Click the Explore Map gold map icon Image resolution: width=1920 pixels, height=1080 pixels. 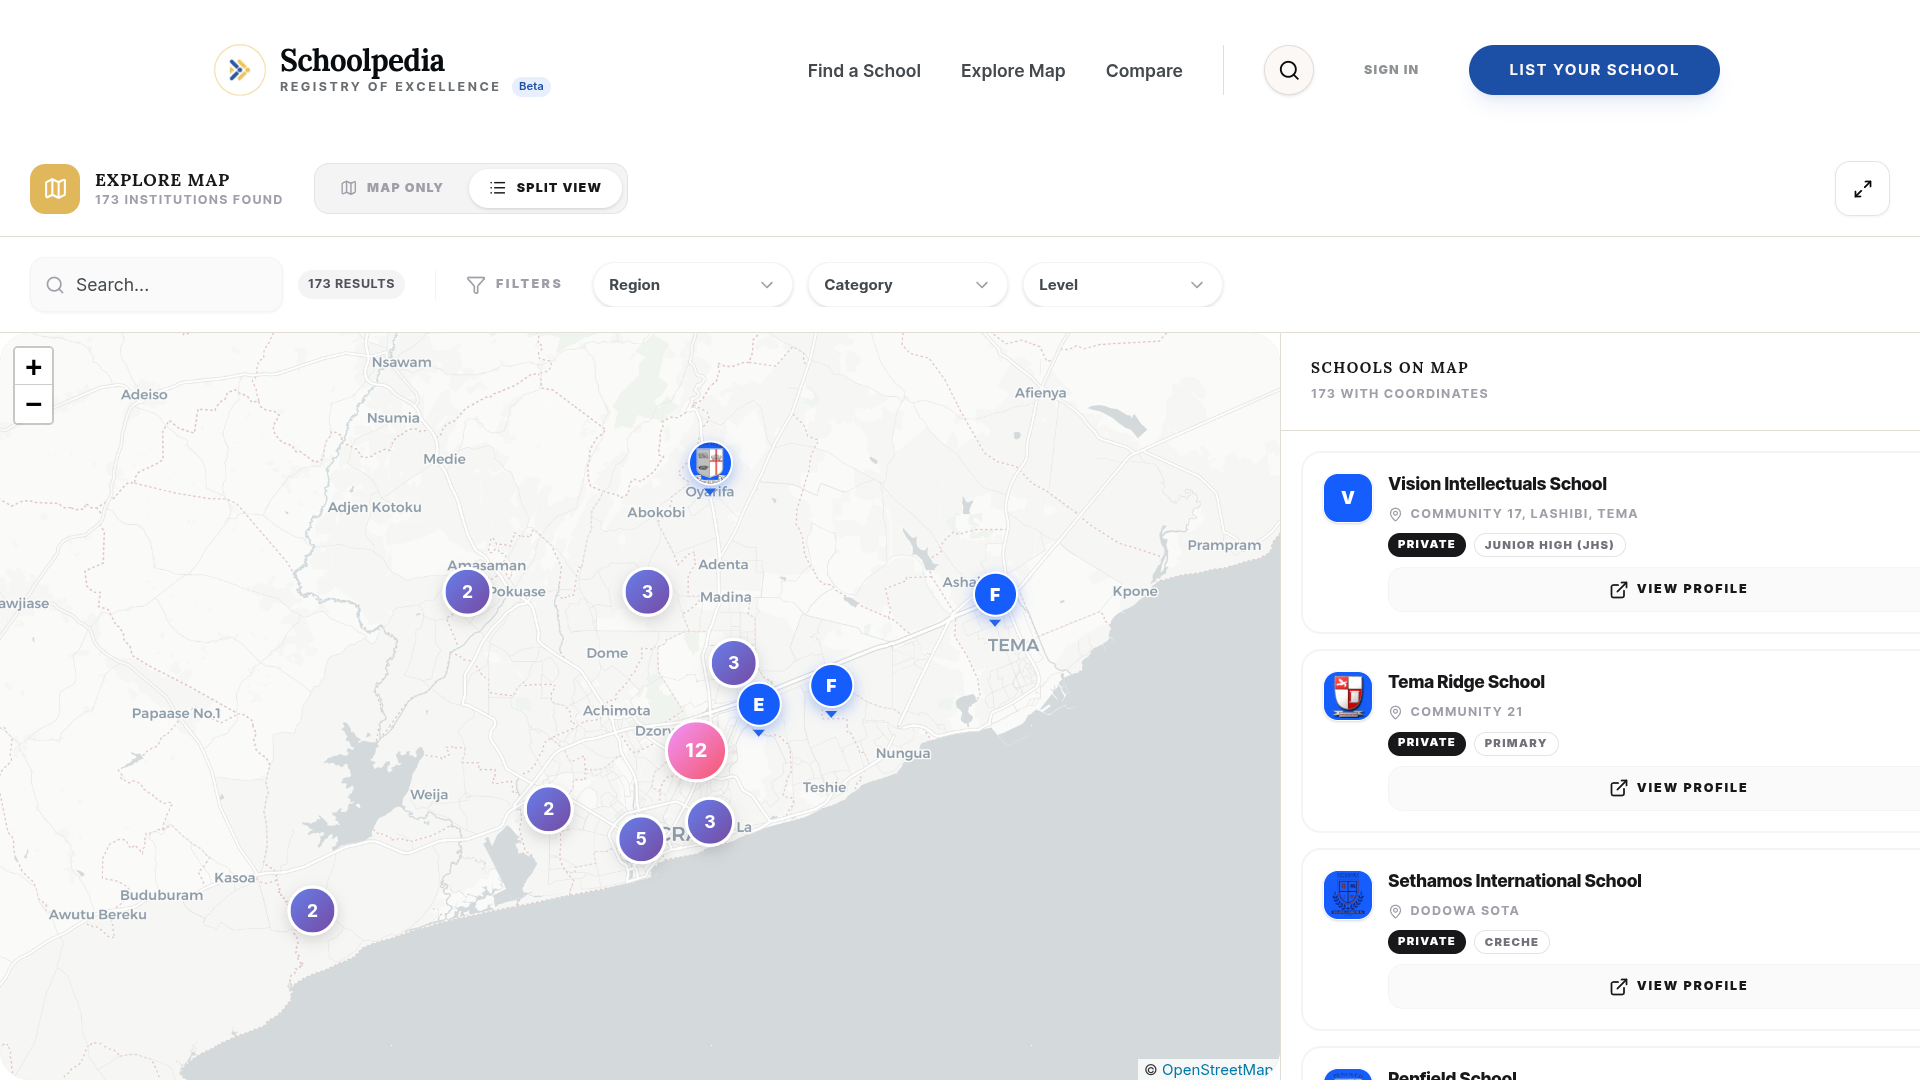(x=55, y=189)
